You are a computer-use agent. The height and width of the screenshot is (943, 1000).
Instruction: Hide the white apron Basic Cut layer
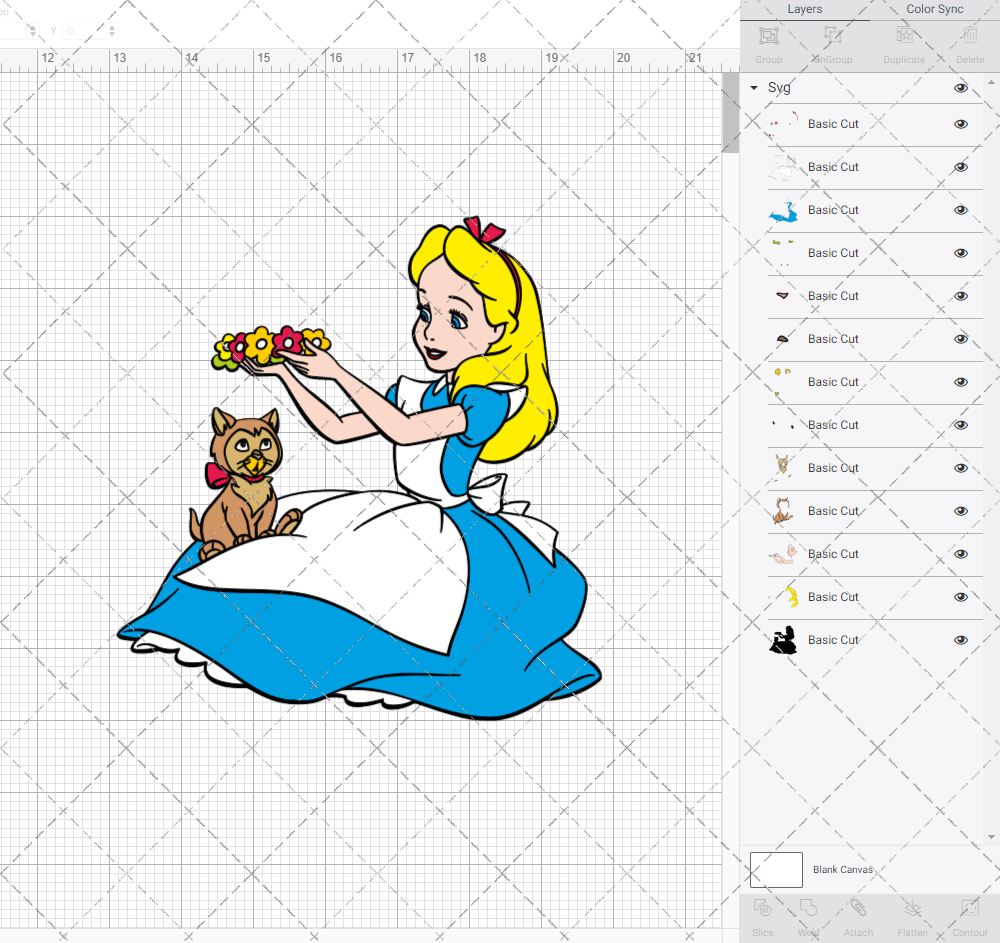click(x=961, y=167)
